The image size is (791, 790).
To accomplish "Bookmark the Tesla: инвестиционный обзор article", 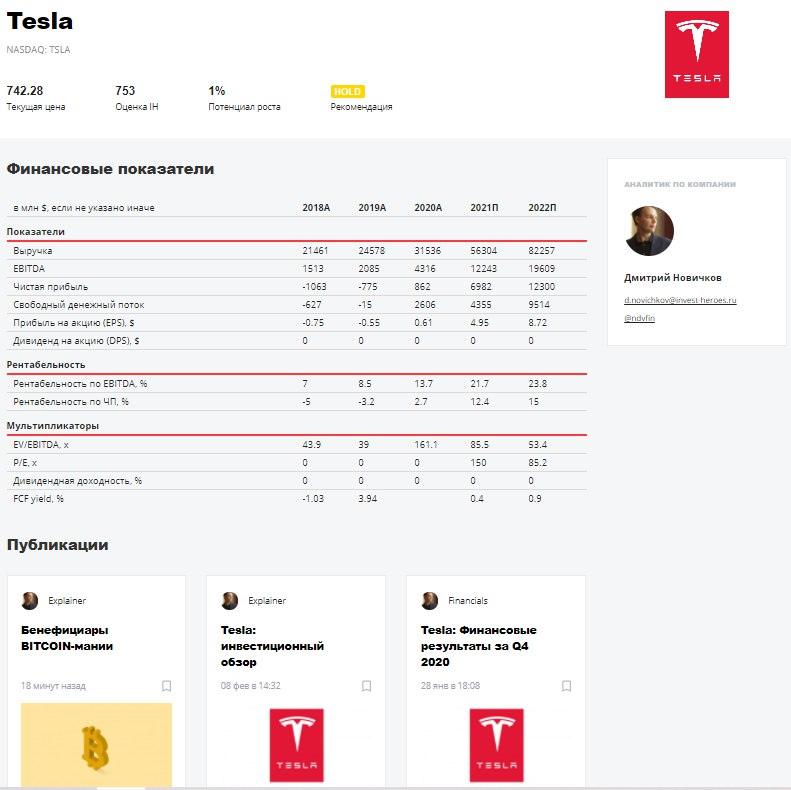I will [367, 686].
